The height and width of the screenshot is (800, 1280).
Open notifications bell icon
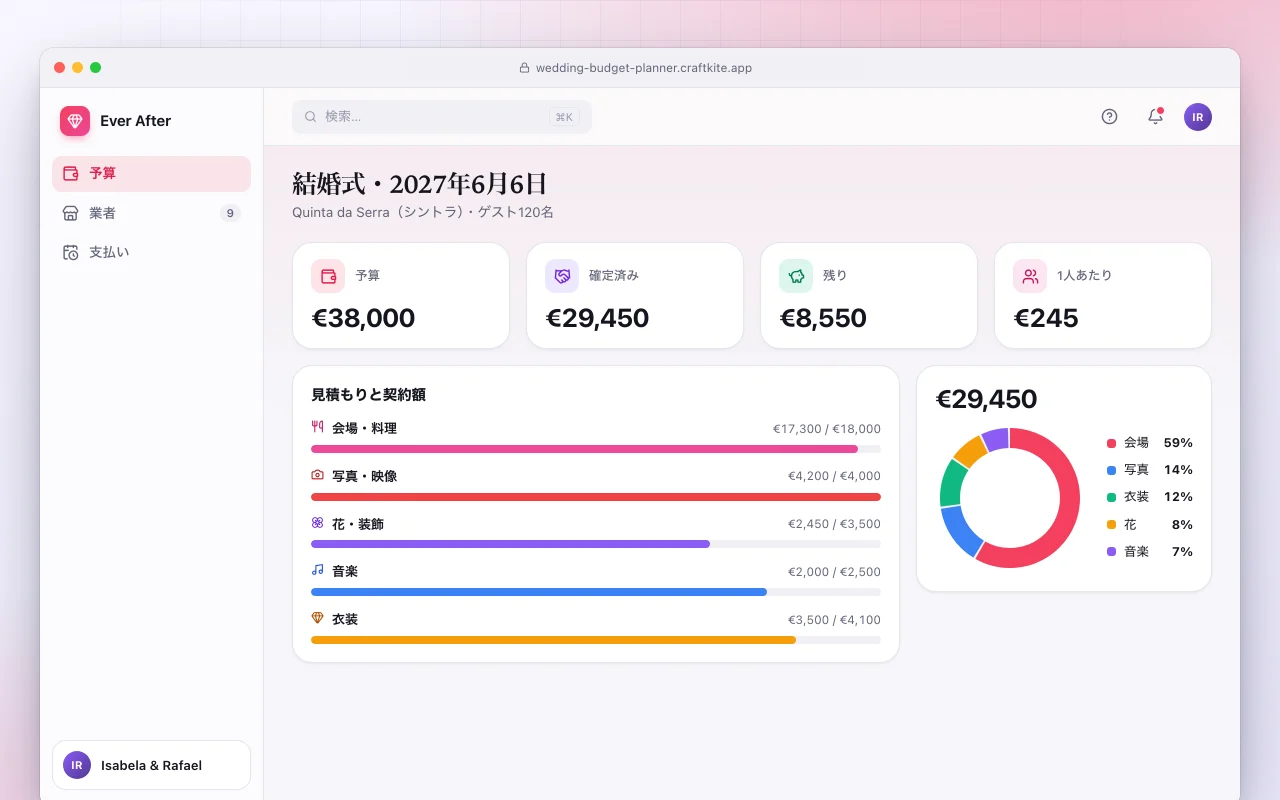[x=1155, y=116]
